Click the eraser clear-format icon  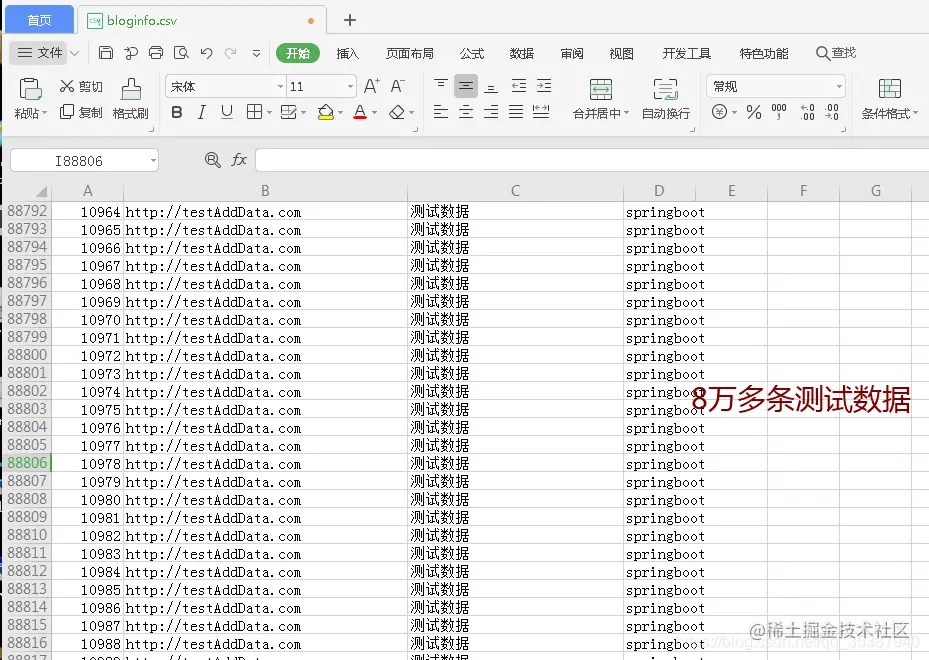pyautogui.click(x=396, y=112)
